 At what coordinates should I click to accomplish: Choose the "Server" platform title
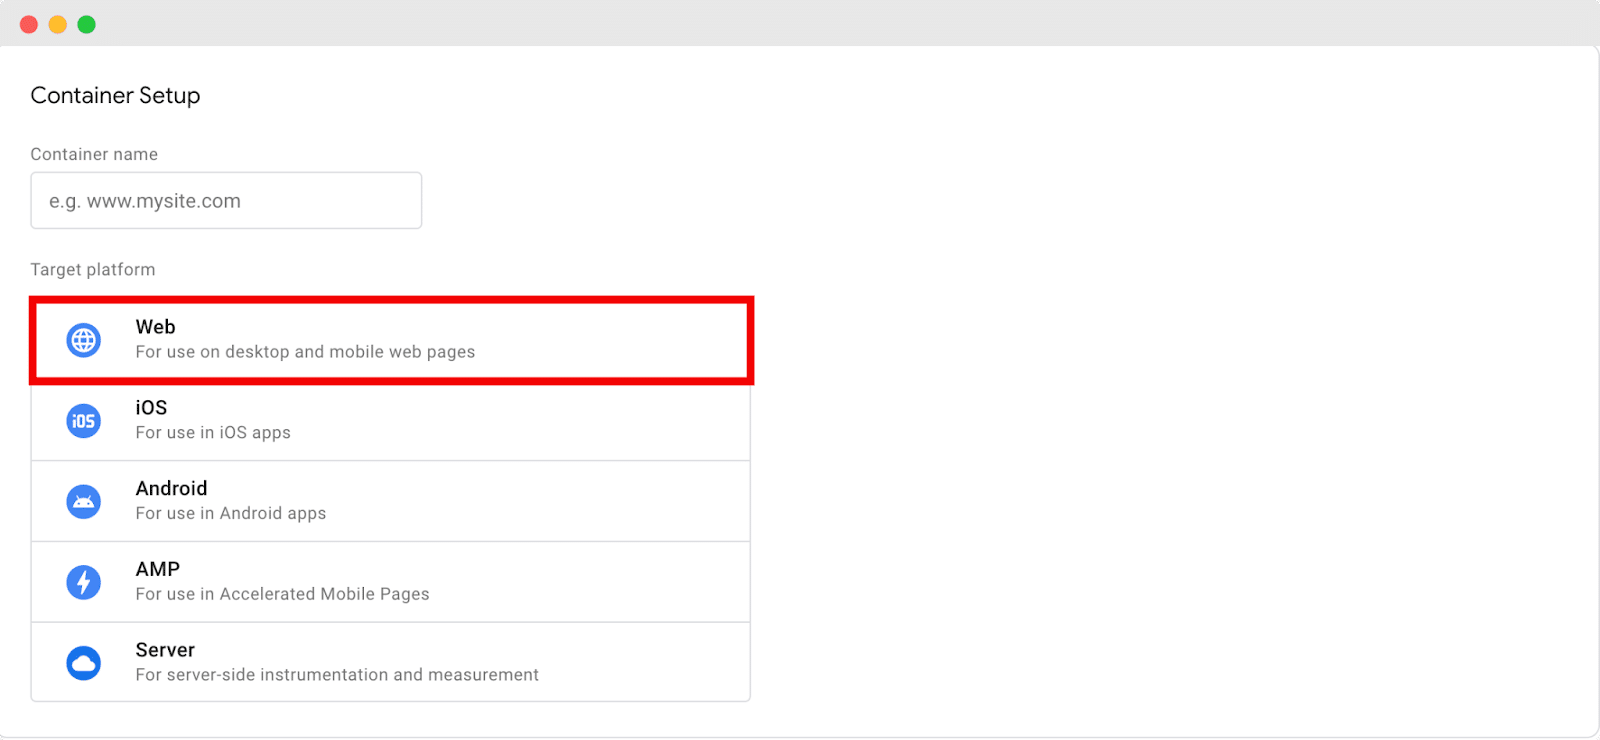[165, 650]
